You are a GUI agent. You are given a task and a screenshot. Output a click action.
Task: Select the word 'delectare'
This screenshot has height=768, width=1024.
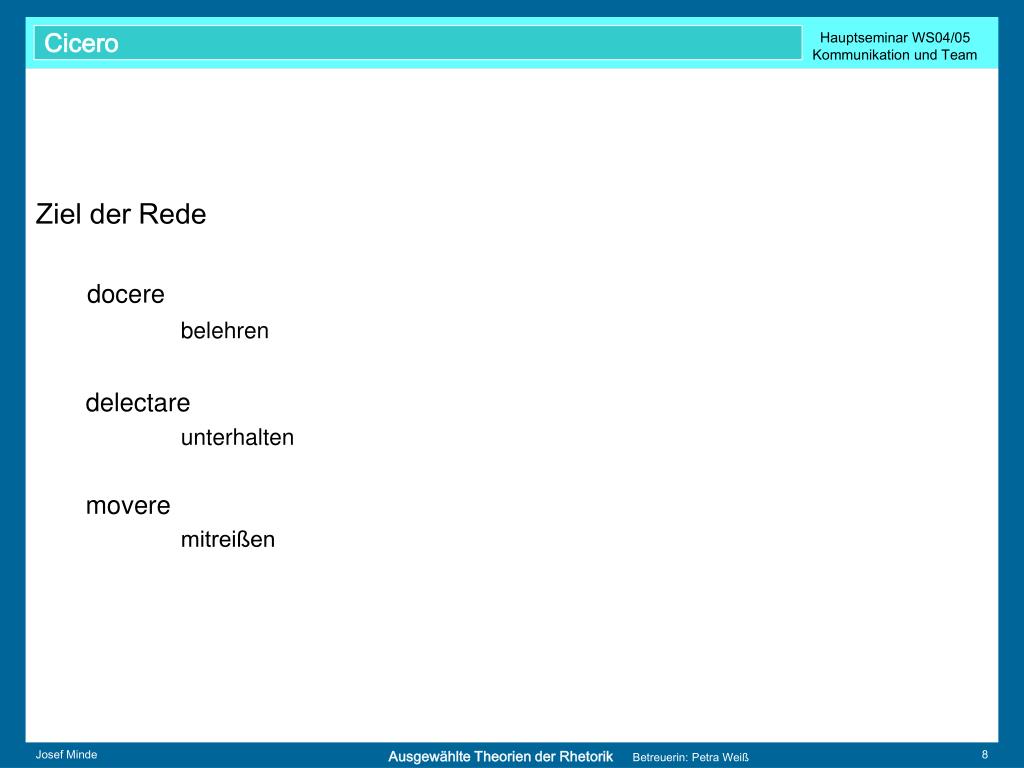pyautogui.click(x=138, y=403)
